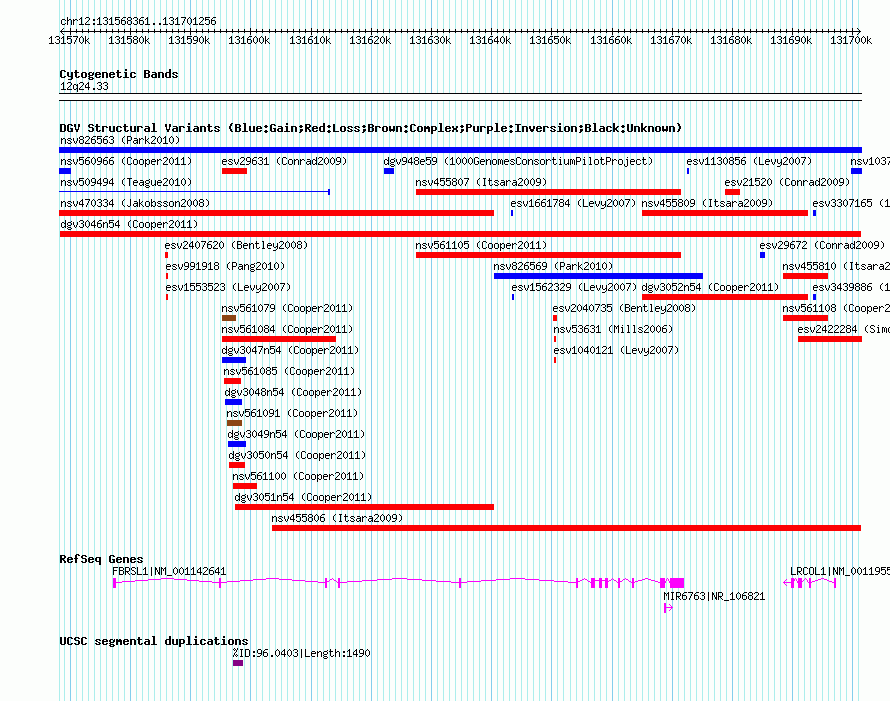The width and height of the screenshot is (890, 701).
Task: Click the UCSC segmental duplications track title
Action: click(154, 641)
